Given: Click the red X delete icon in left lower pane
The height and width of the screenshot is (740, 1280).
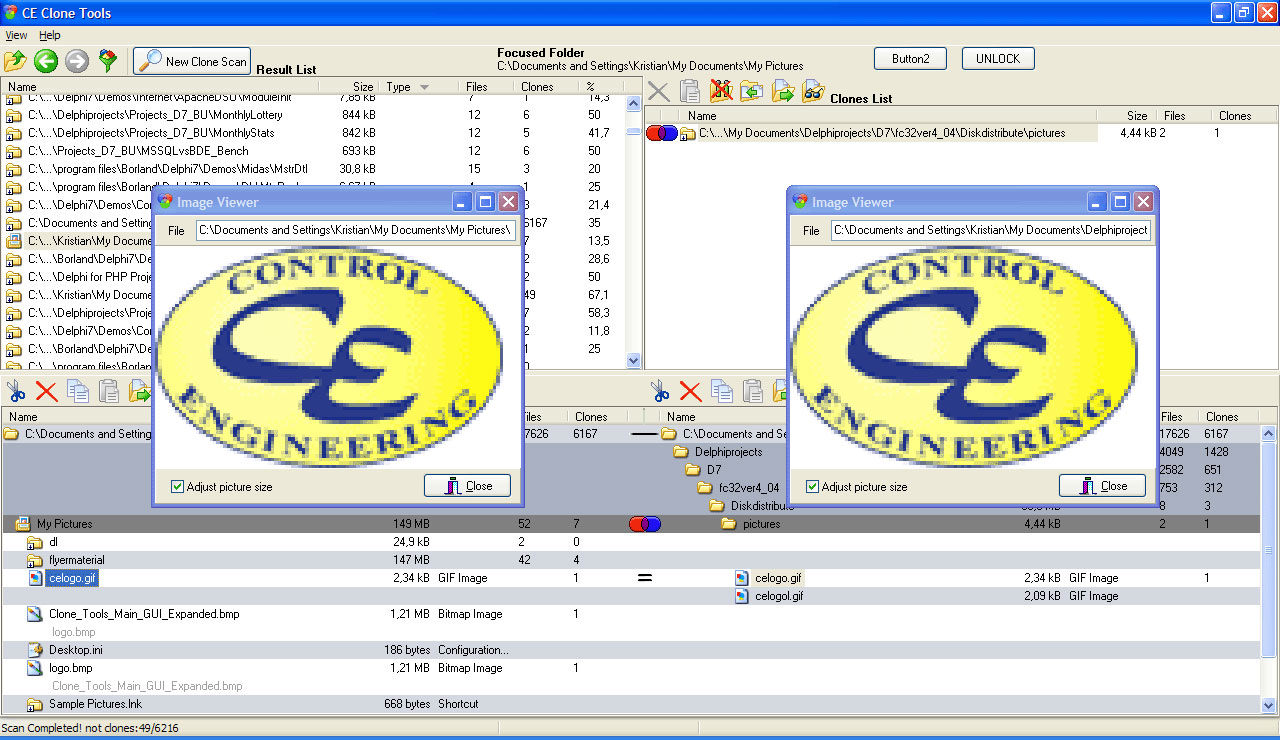Looking at the screenshot, I should [46, 391].
